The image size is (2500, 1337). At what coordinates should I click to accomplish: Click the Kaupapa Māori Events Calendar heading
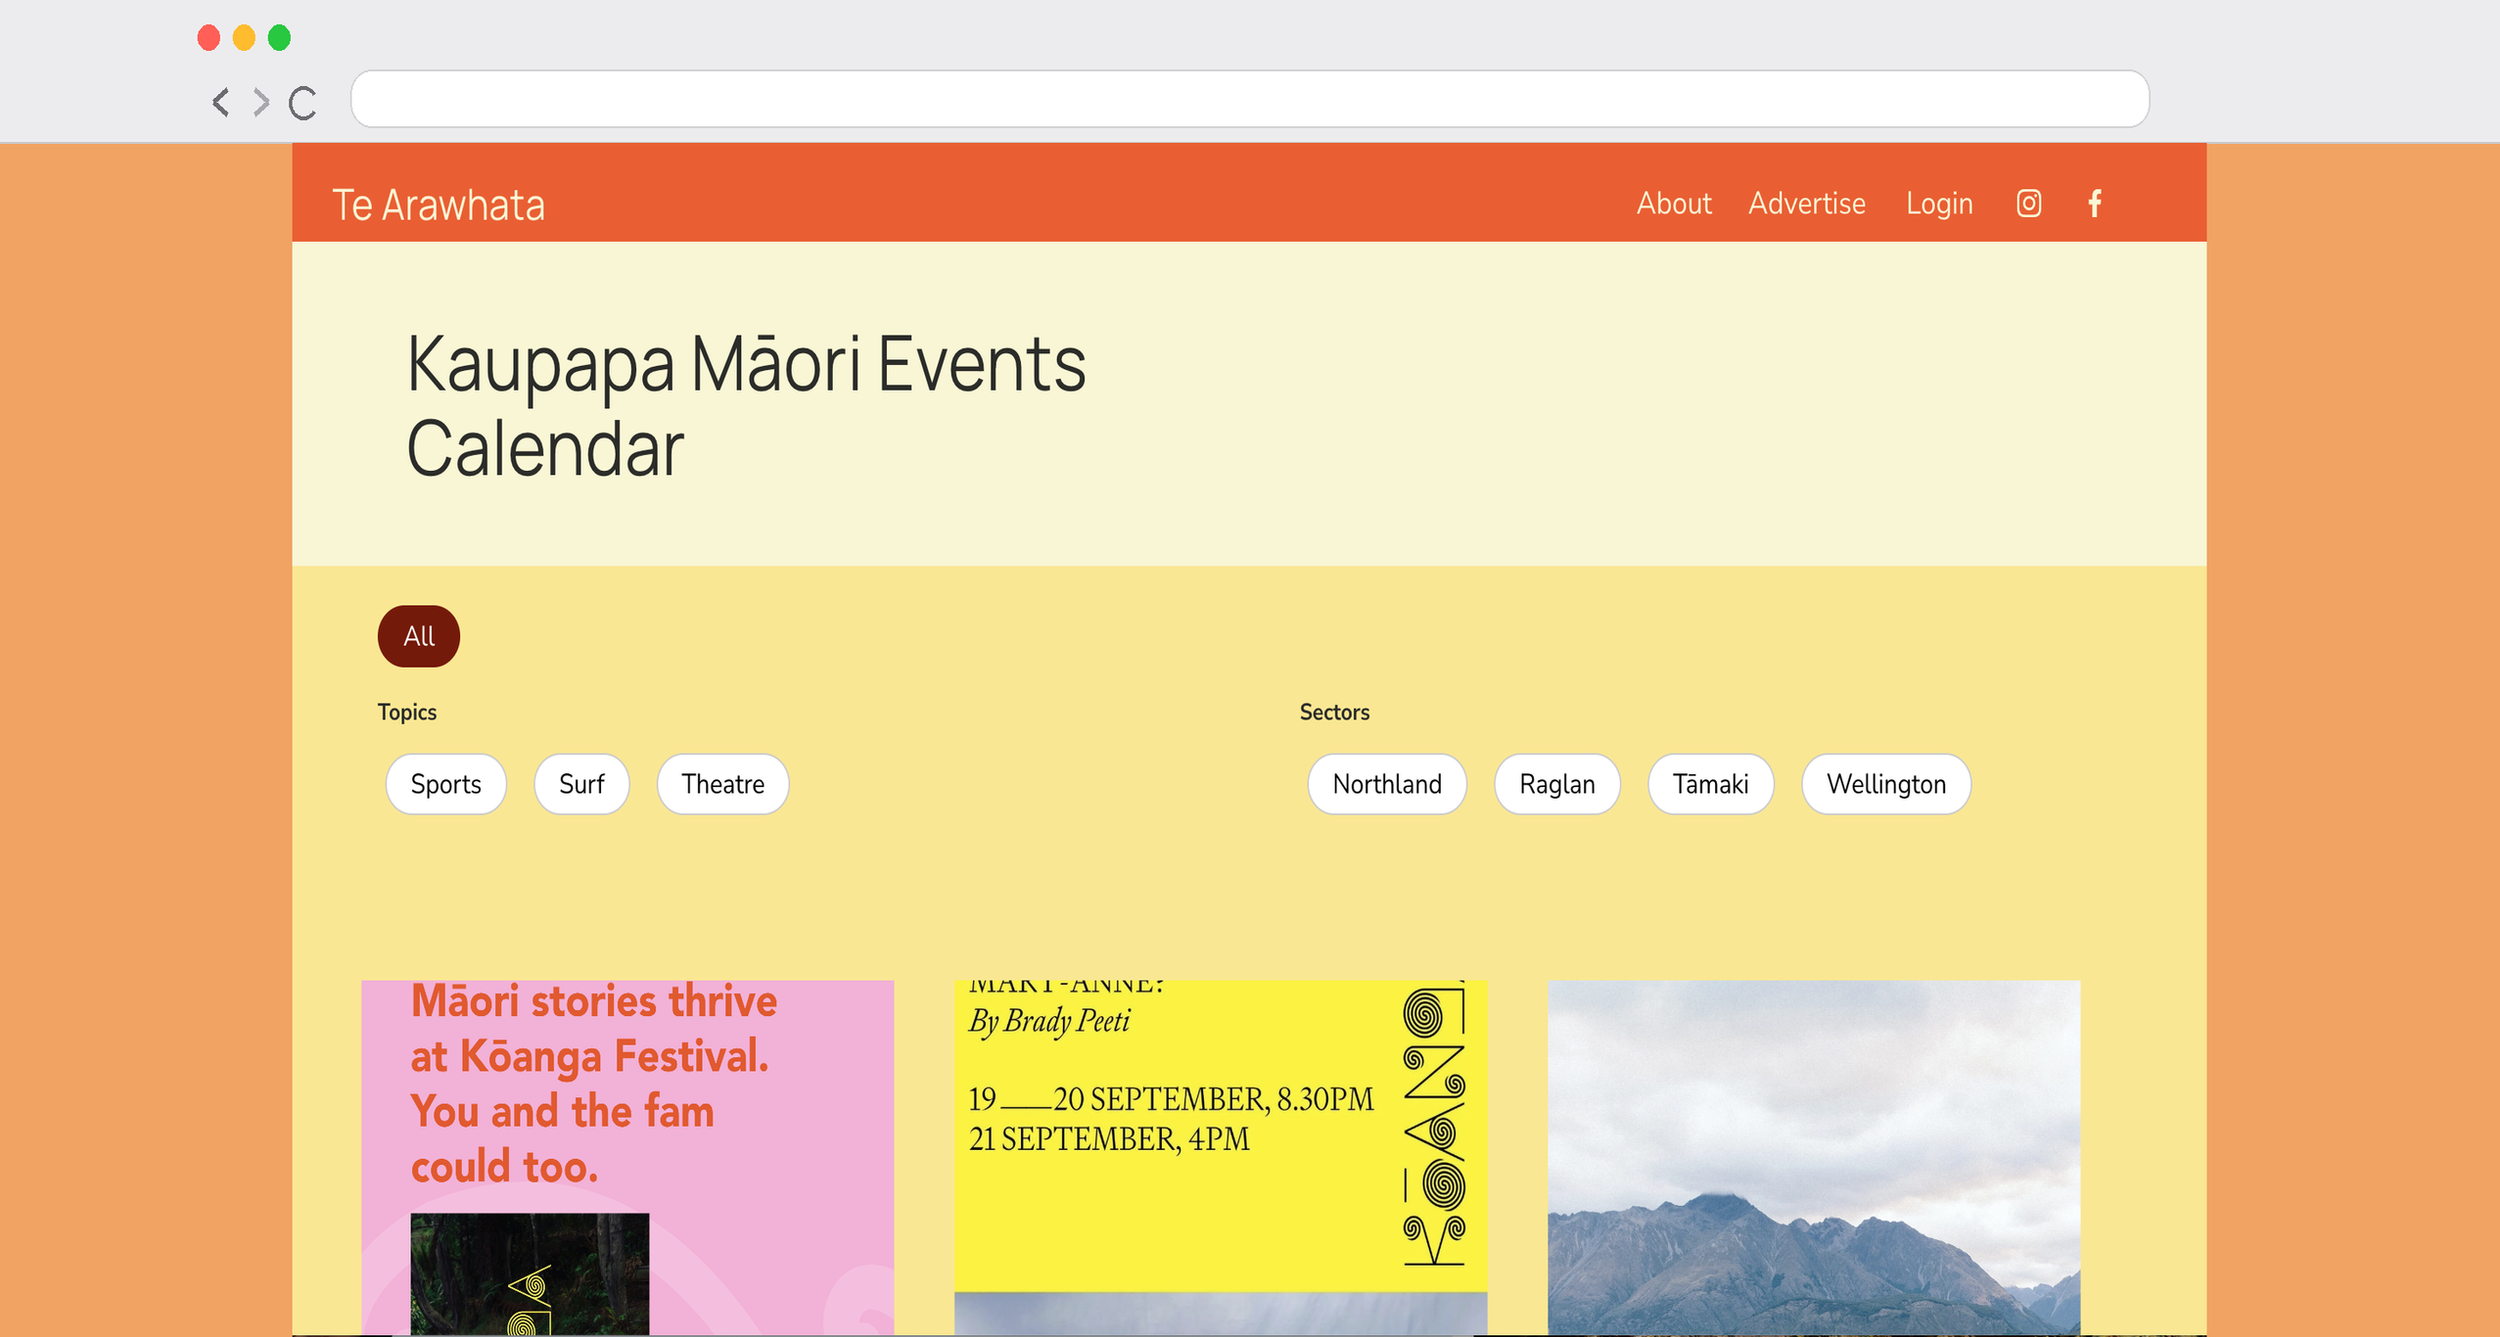click(x=746, y=406)
